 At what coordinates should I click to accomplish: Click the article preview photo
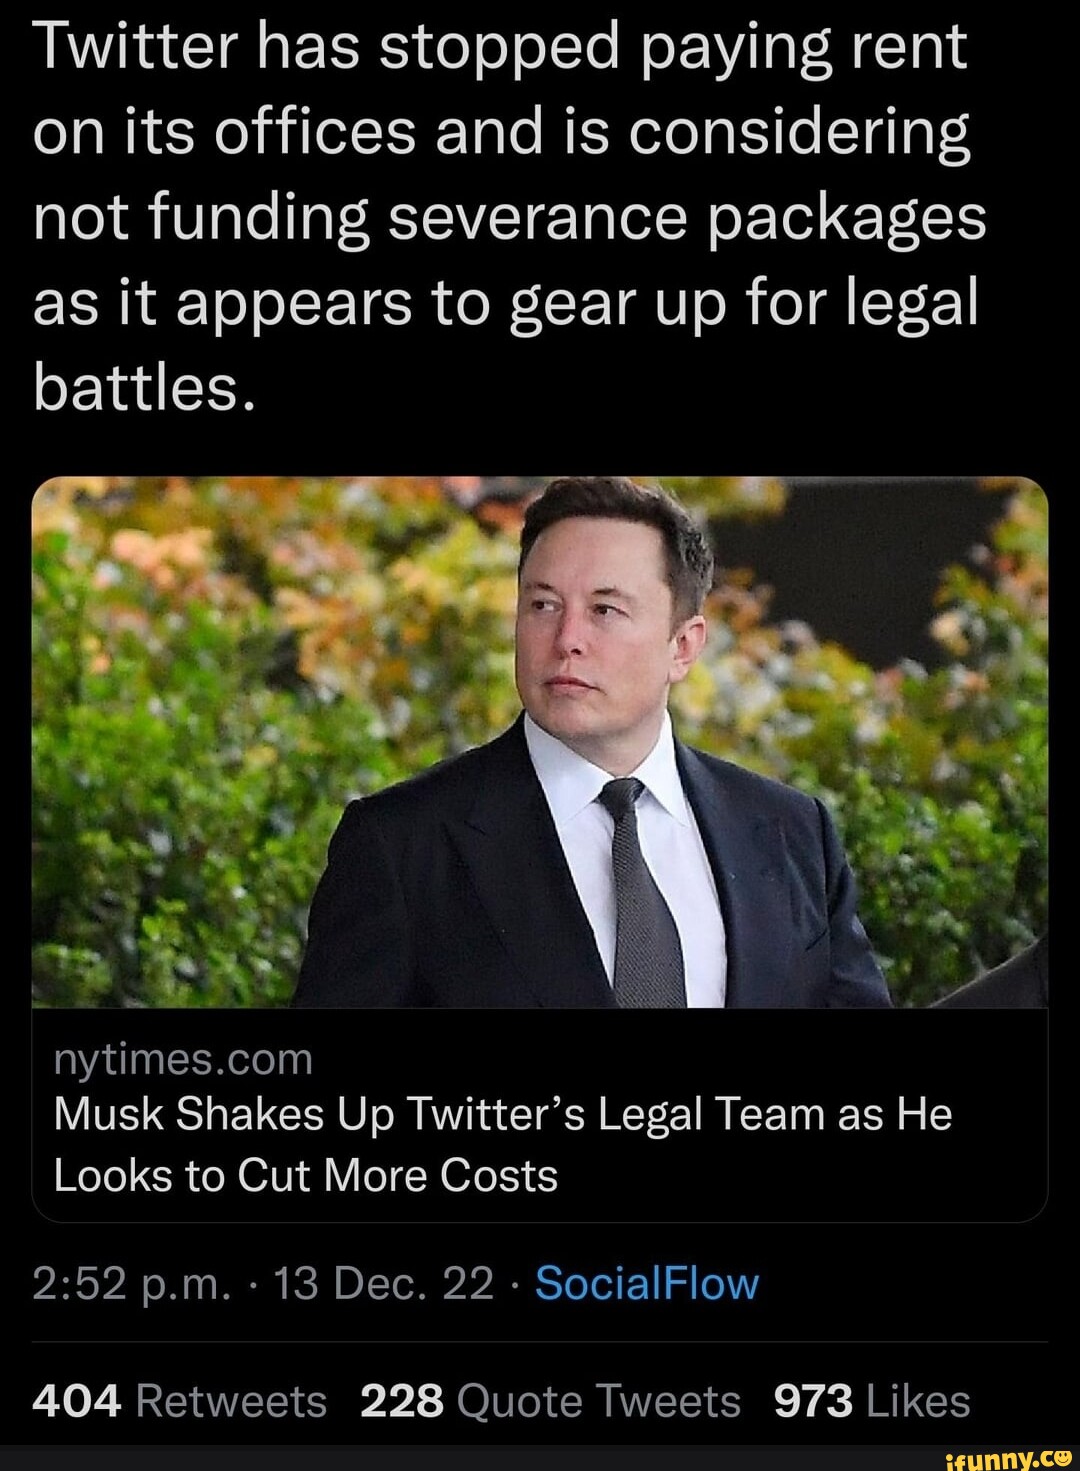540,742
